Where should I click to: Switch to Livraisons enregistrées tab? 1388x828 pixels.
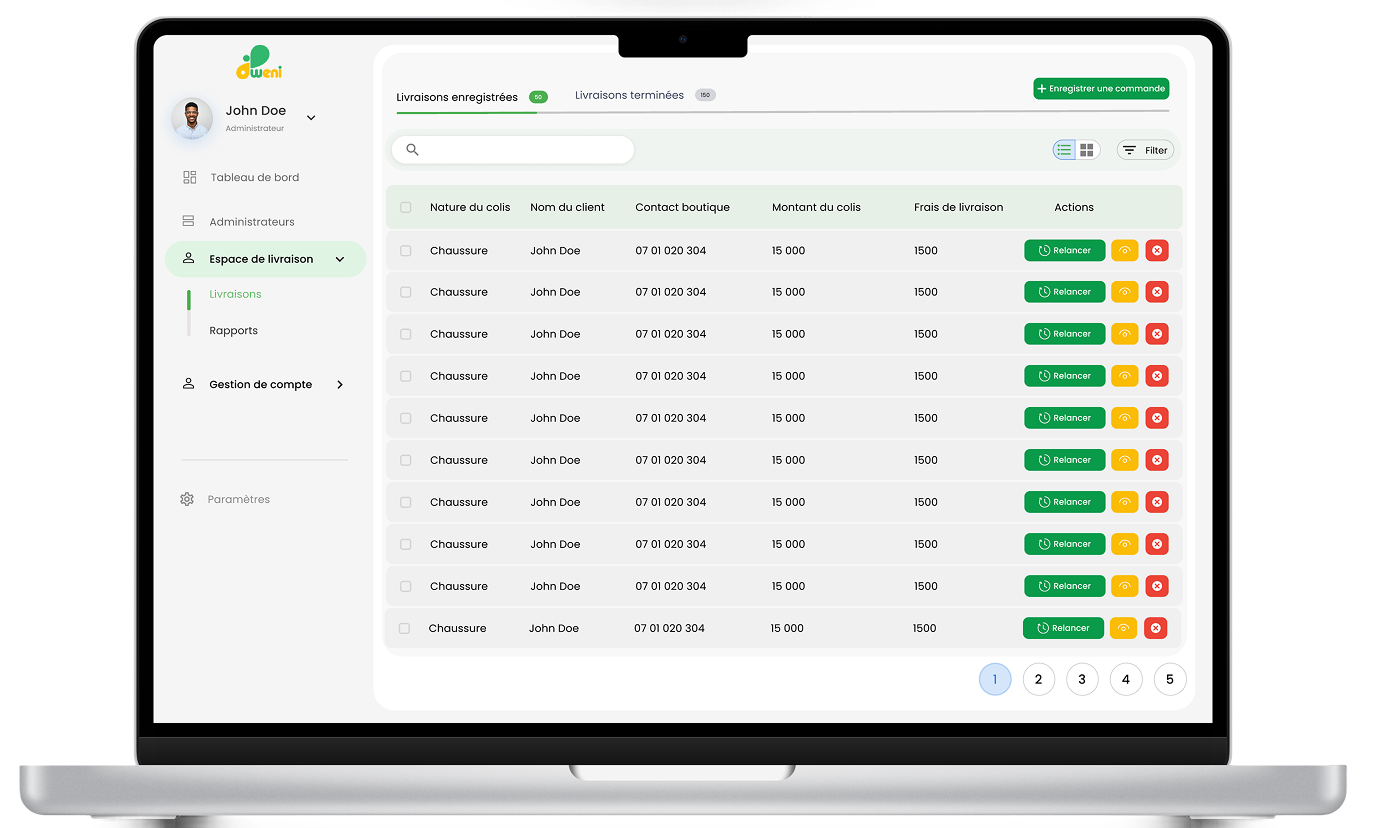click(x=457, y=97)
